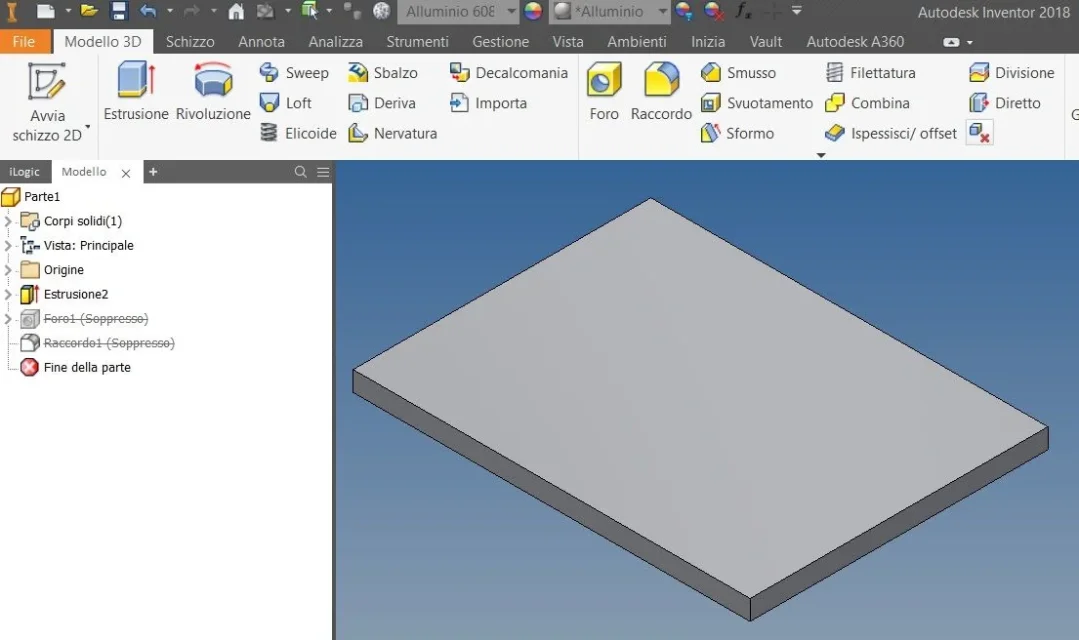Select suppressed Raccordo1 in the browser
The image size is (1079, 640).
pos(109,343)
